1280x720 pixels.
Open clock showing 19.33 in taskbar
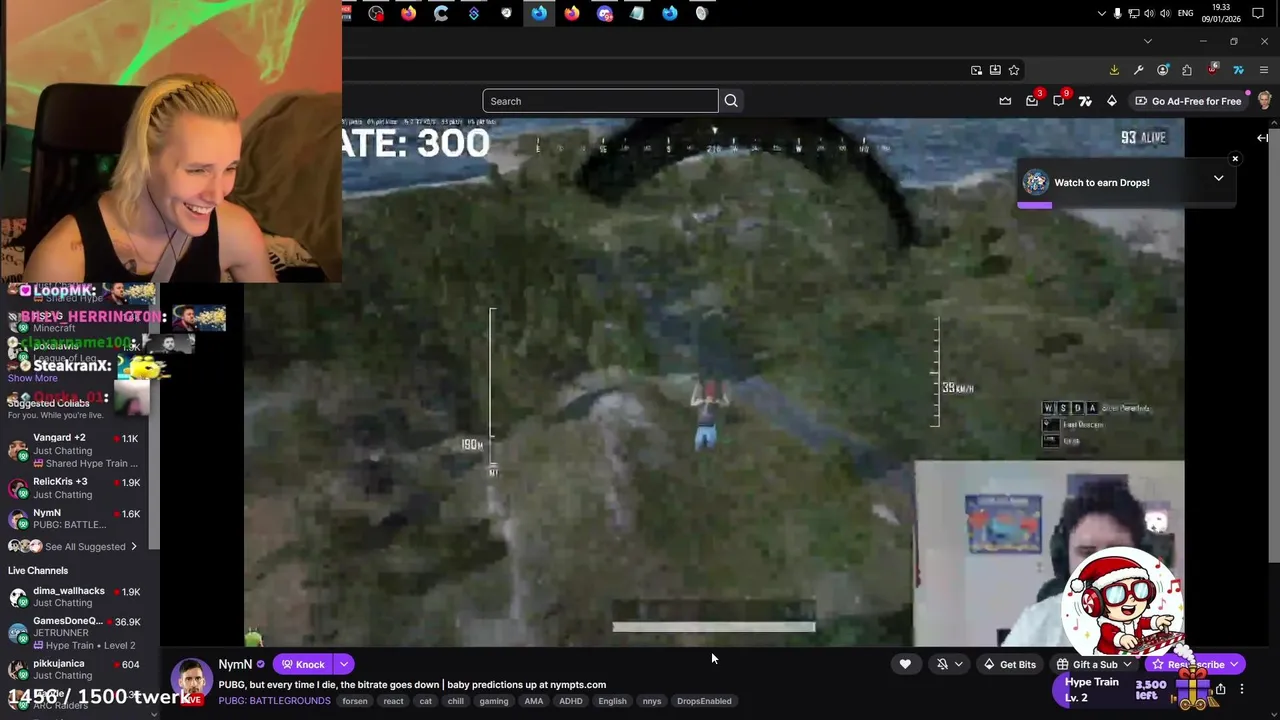1220,13
